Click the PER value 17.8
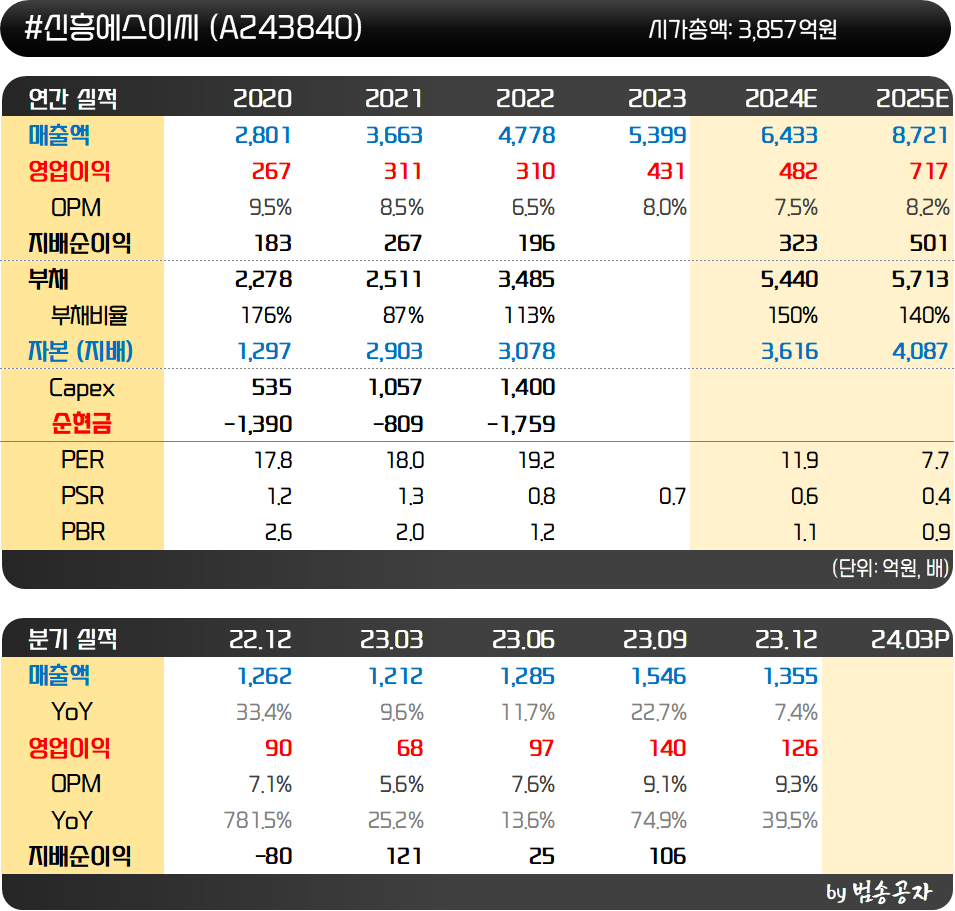This screenshot has height=911, width=955. click(273, 460)
